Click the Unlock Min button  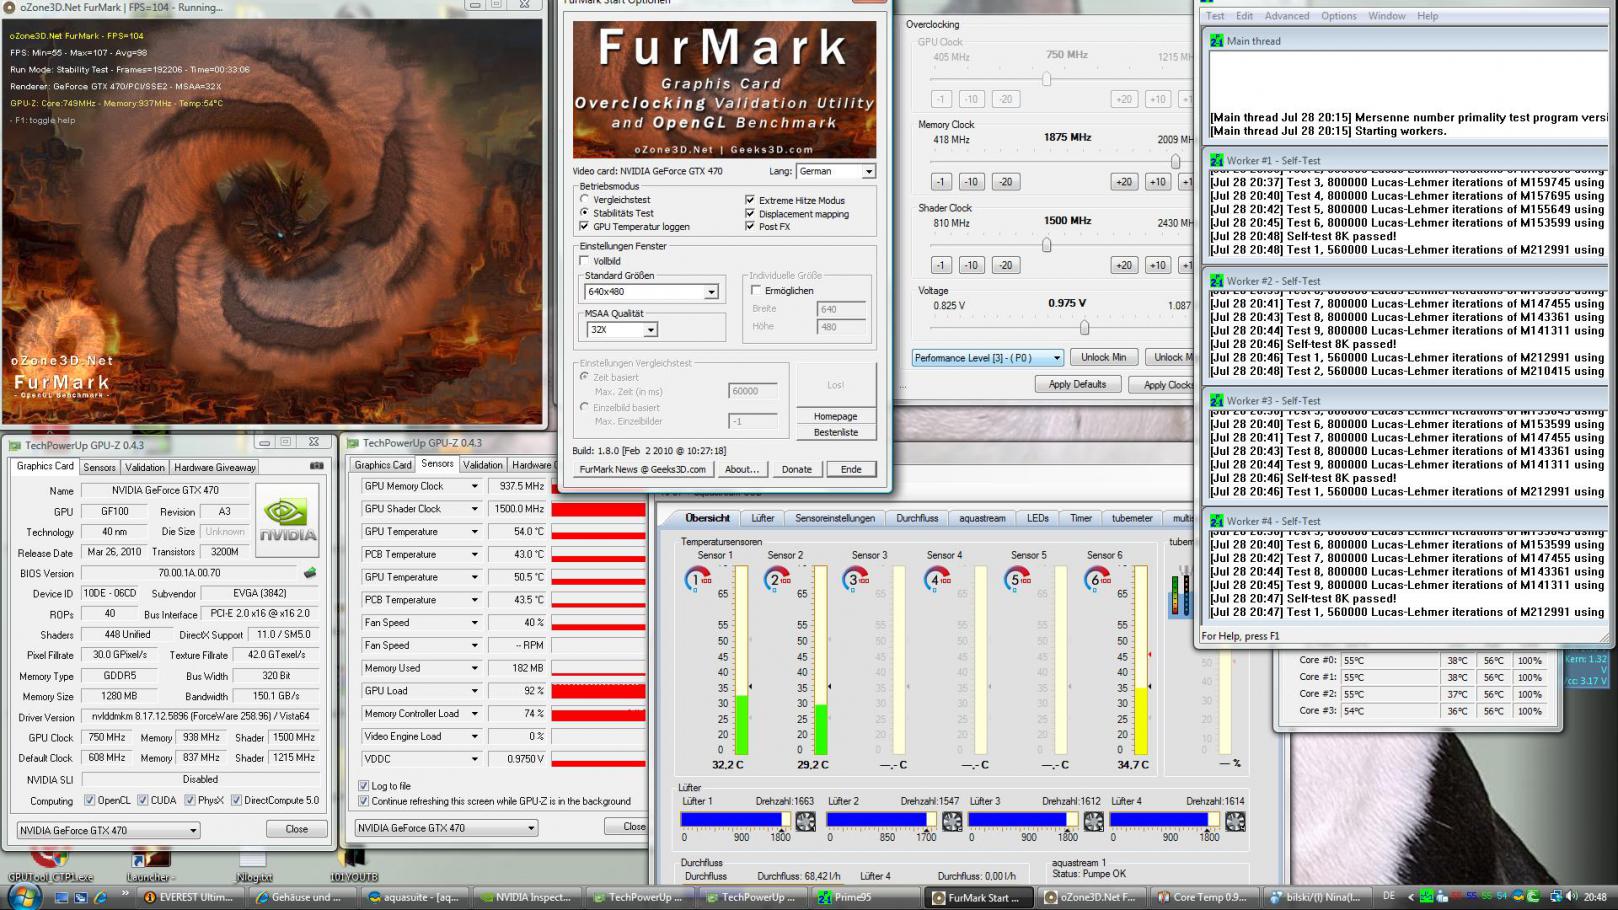[1103, 357]
